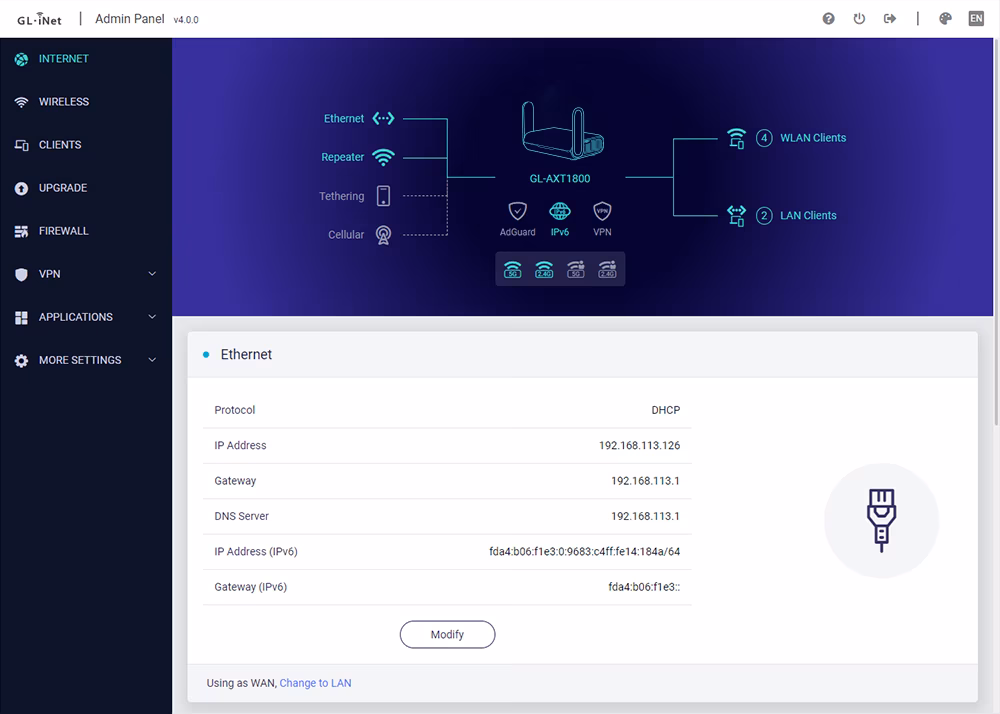Viewport: 1000px width, 714px height.
Task: Click the help question mark icon
Action: pyautogui.click(x=828, y=19)
